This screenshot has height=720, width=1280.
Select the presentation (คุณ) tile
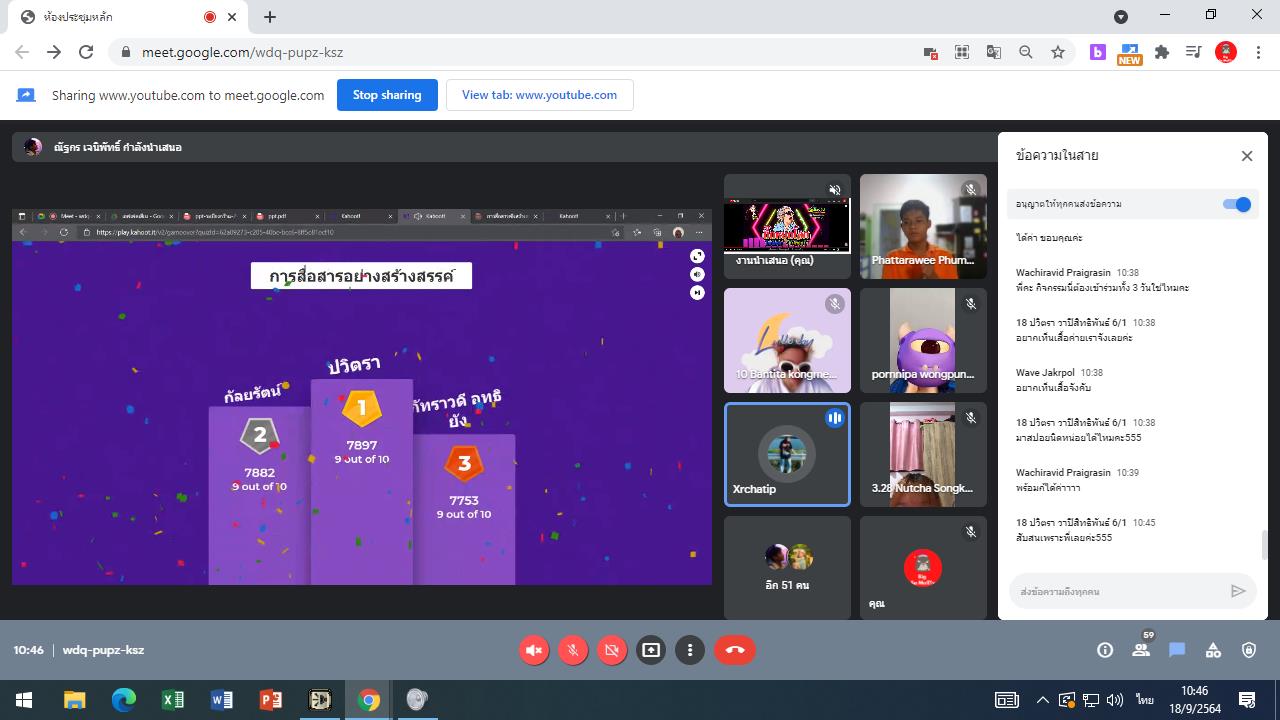coord(787,226)
